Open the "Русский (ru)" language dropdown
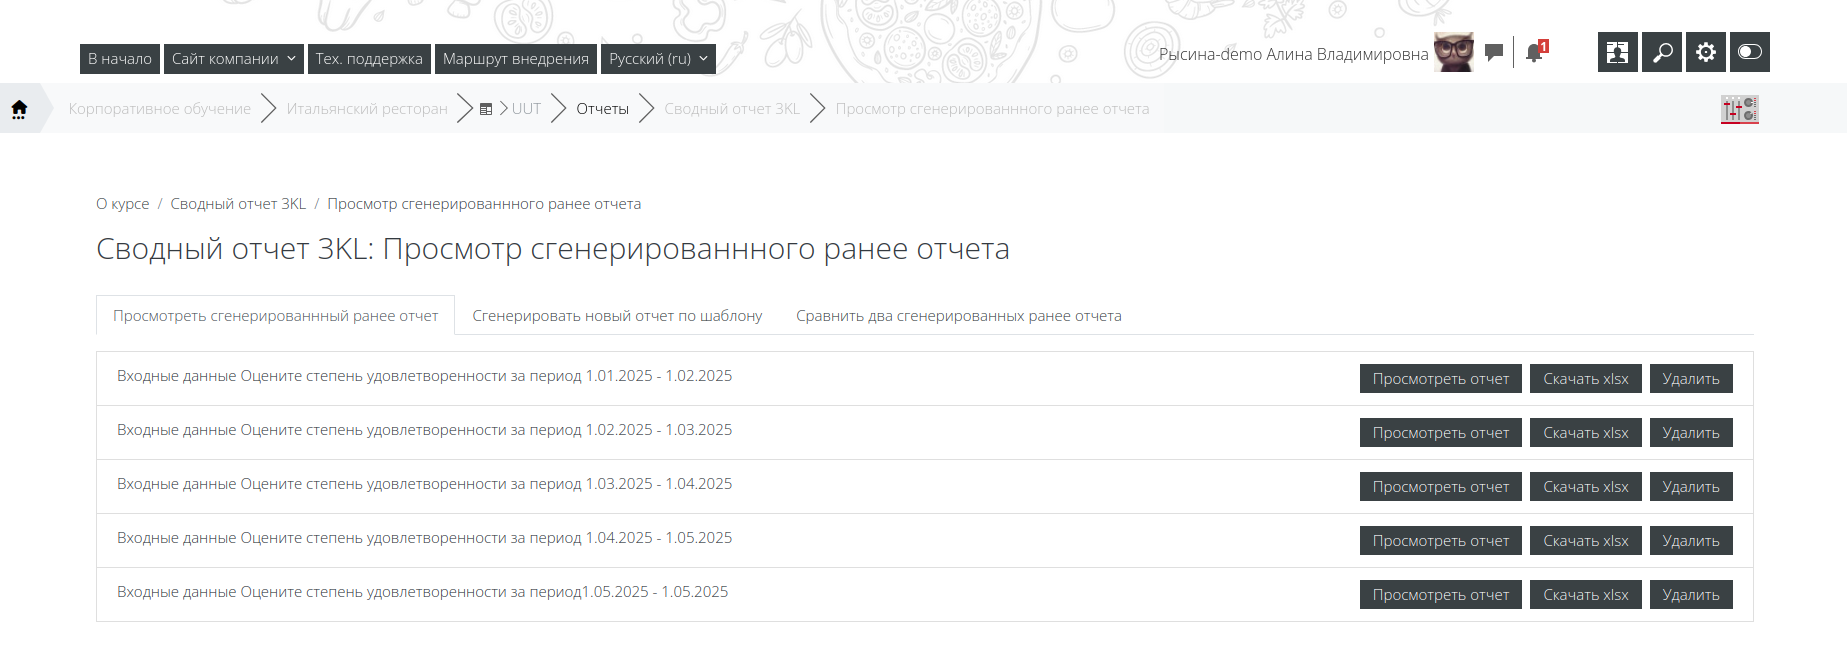This screenshot has height=656, width=1847. [x=658, y=59]
